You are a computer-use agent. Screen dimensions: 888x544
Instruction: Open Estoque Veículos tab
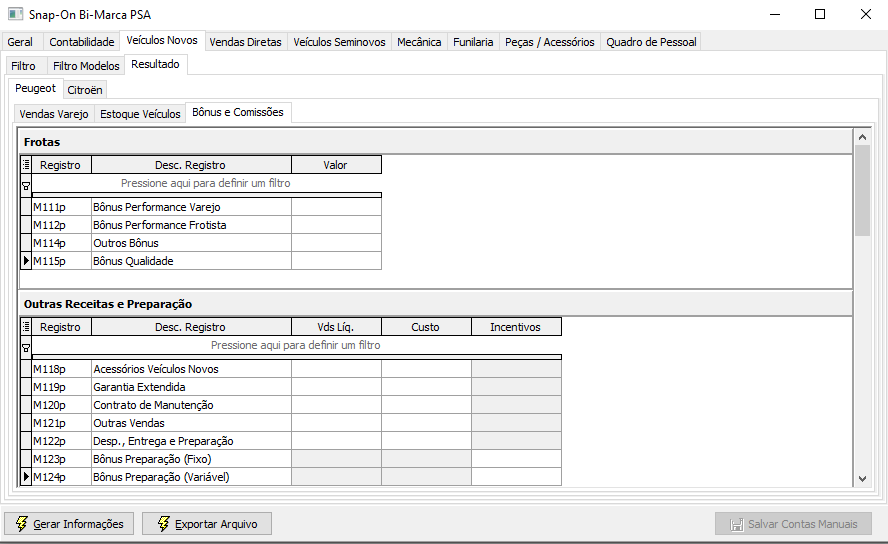(x=140, y=114)
